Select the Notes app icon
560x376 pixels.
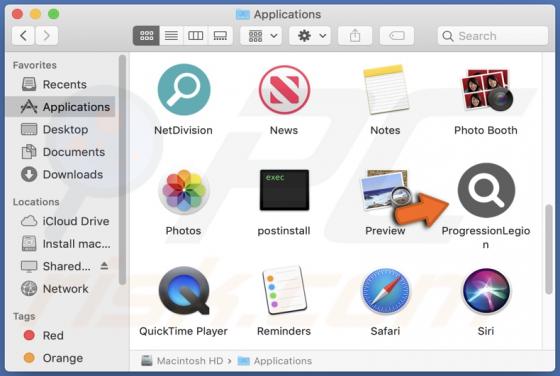(x=385, y=89)
